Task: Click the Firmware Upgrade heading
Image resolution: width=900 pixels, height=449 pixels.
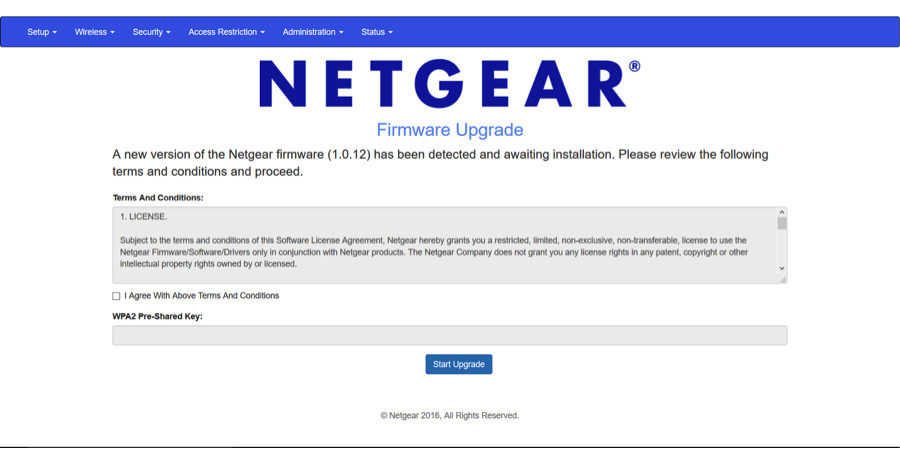Action: pyautogui.click(x=450, y=130)
